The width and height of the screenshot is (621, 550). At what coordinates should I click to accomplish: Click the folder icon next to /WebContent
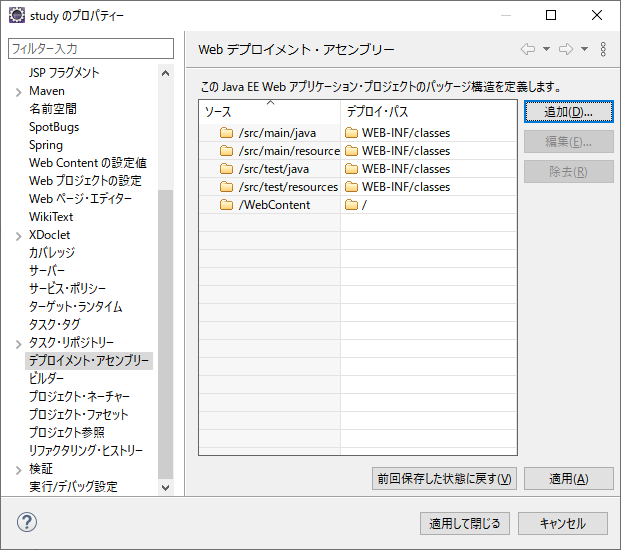(226, 205)
